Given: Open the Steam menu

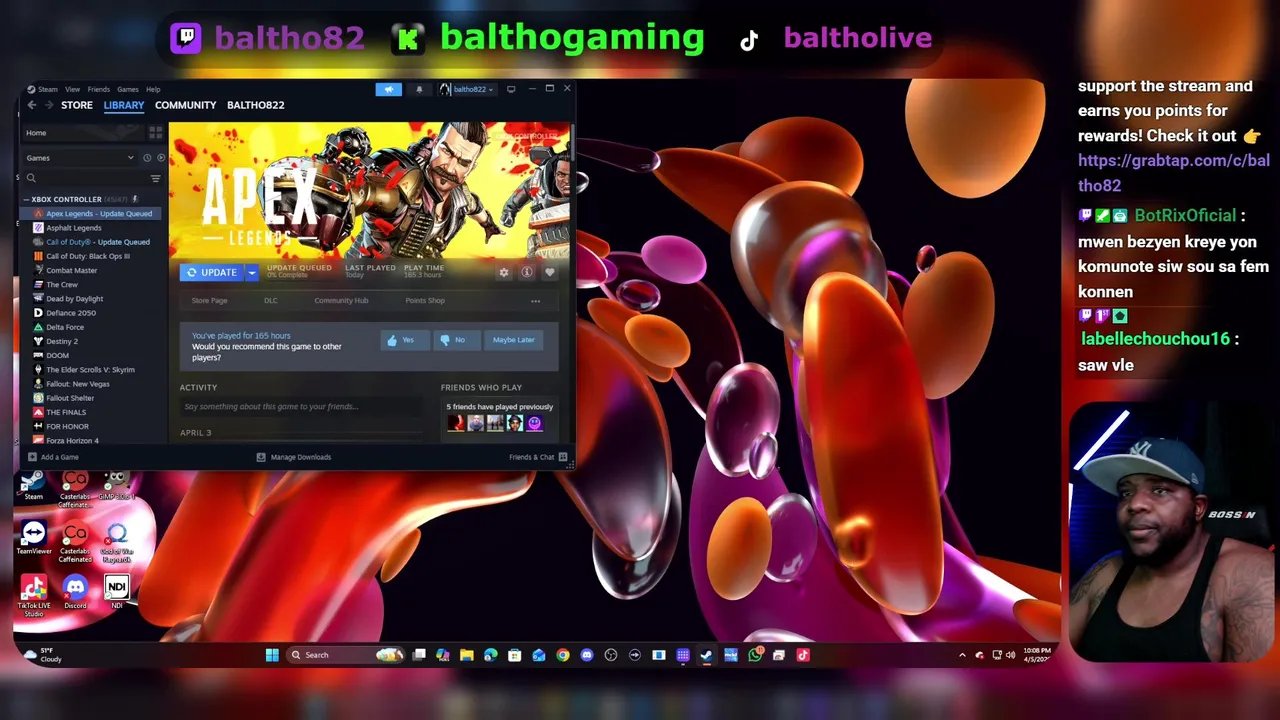Looking at the screenshot, I should point(47,89).
